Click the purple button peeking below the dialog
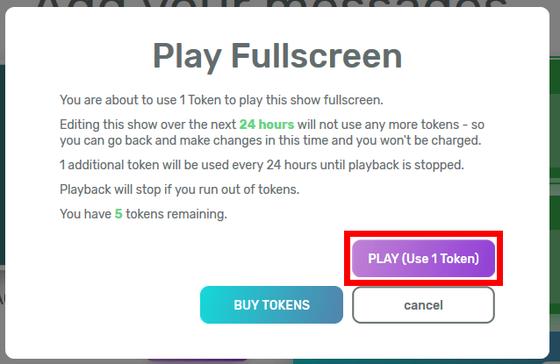 [198, 360]
